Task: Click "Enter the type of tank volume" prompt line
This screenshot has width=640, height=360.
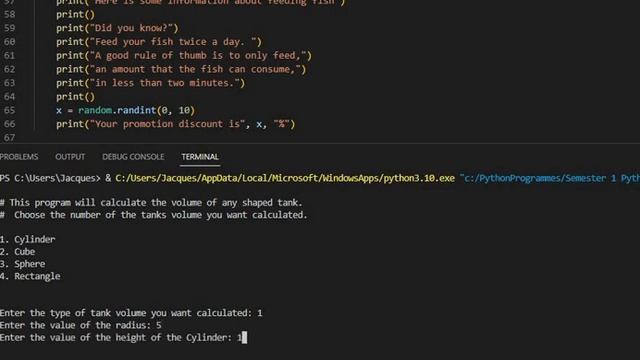Action: point(131,313)
